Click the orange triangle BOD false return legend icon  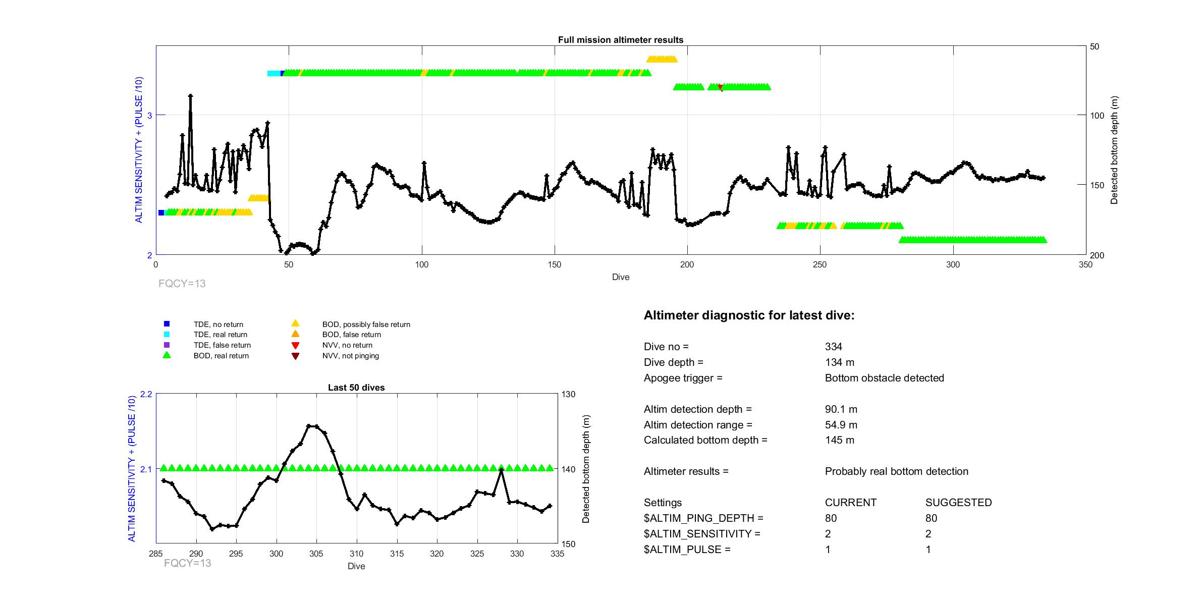pyautogui.click(x=295, y=334)
